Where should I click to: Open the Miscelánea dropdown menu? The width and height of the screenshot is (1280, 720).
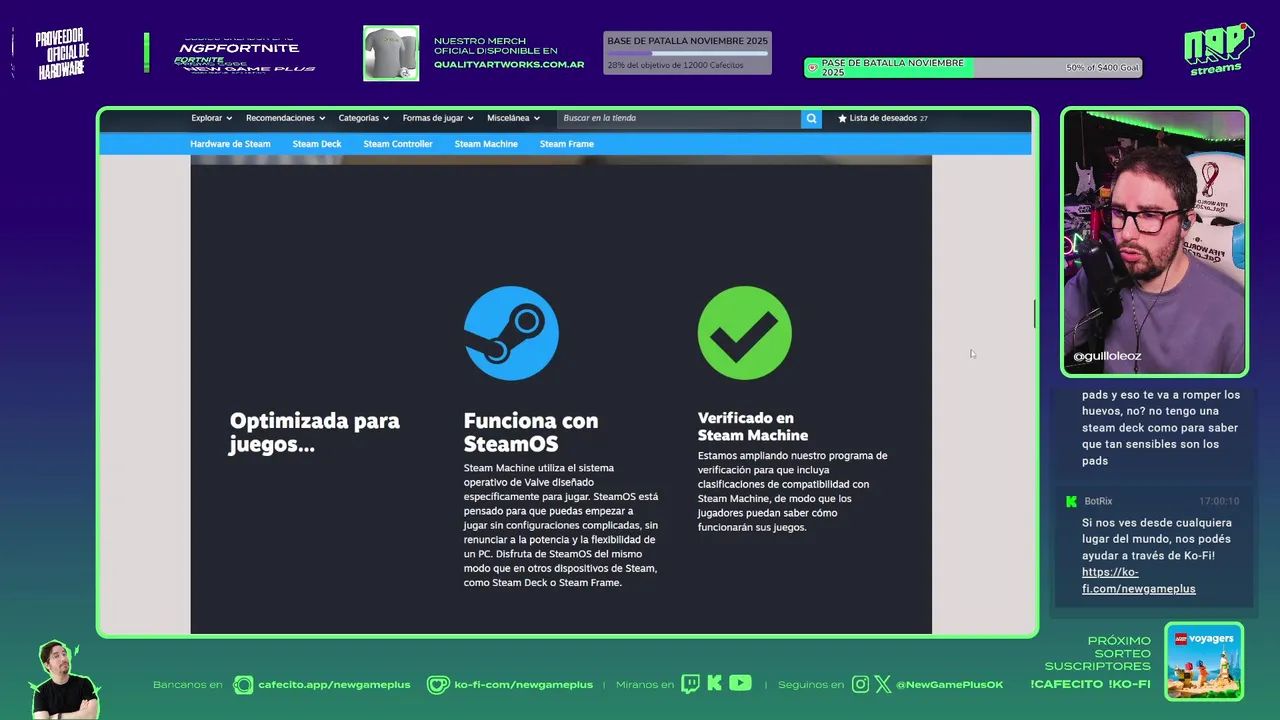tap(514, 118)
